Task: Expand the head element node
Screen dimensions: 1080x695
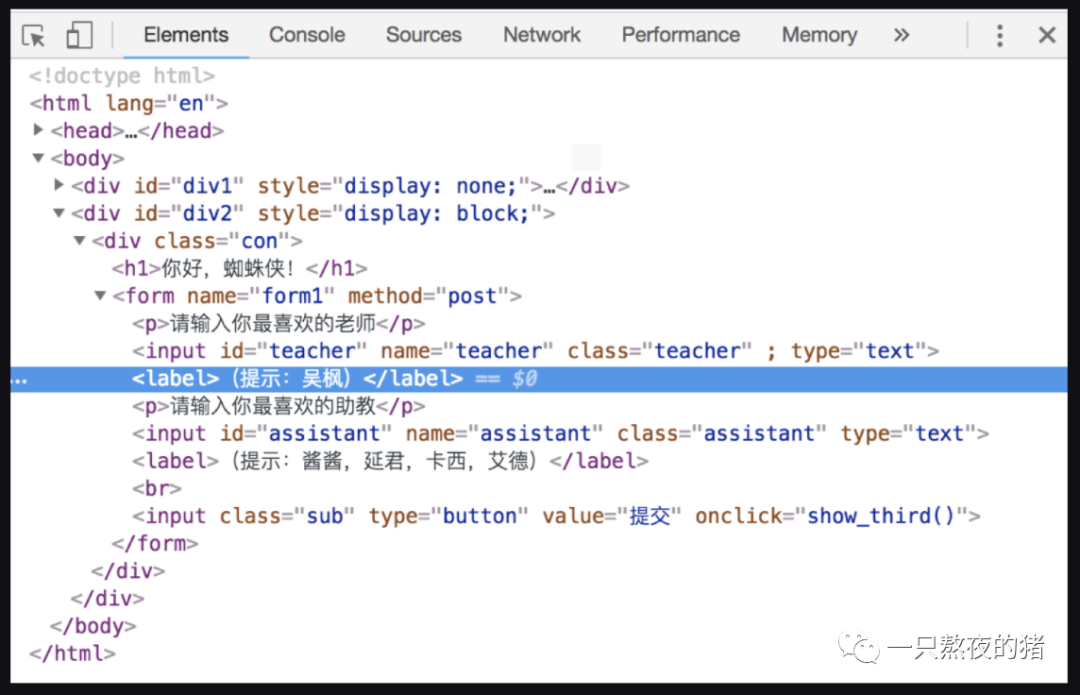Action: tap(39, 129)
